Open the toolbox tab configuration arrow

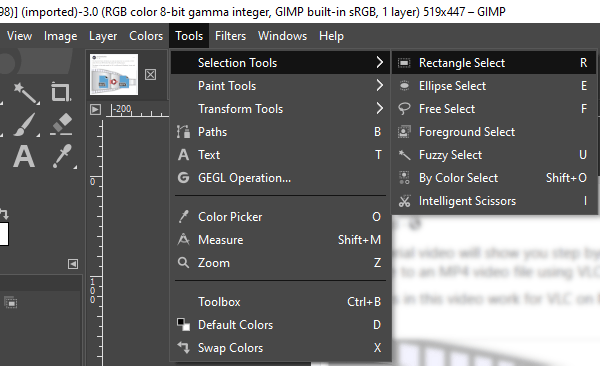[x=73, y=264]
